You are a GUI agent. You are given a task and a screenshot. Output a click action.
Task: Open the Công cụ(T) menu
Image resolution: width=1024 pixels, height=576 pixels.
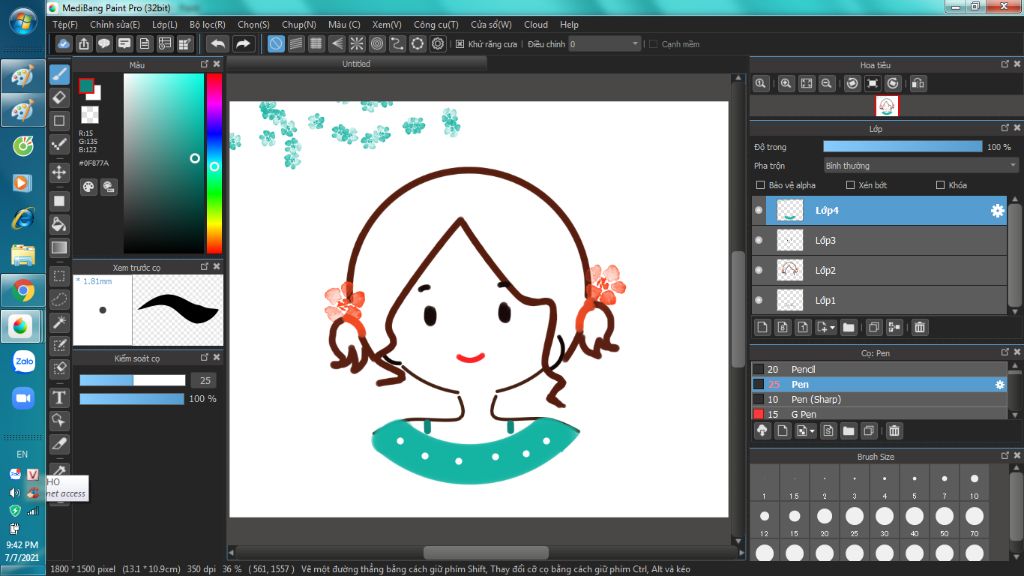click(435, 24)
